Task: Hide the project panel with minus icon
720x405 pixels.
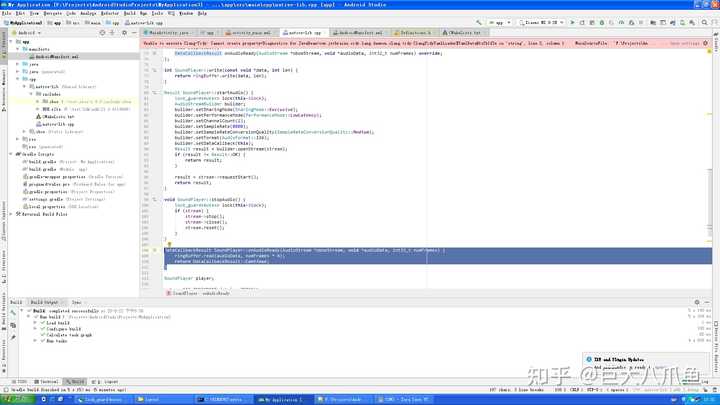Action: [134, 33]
